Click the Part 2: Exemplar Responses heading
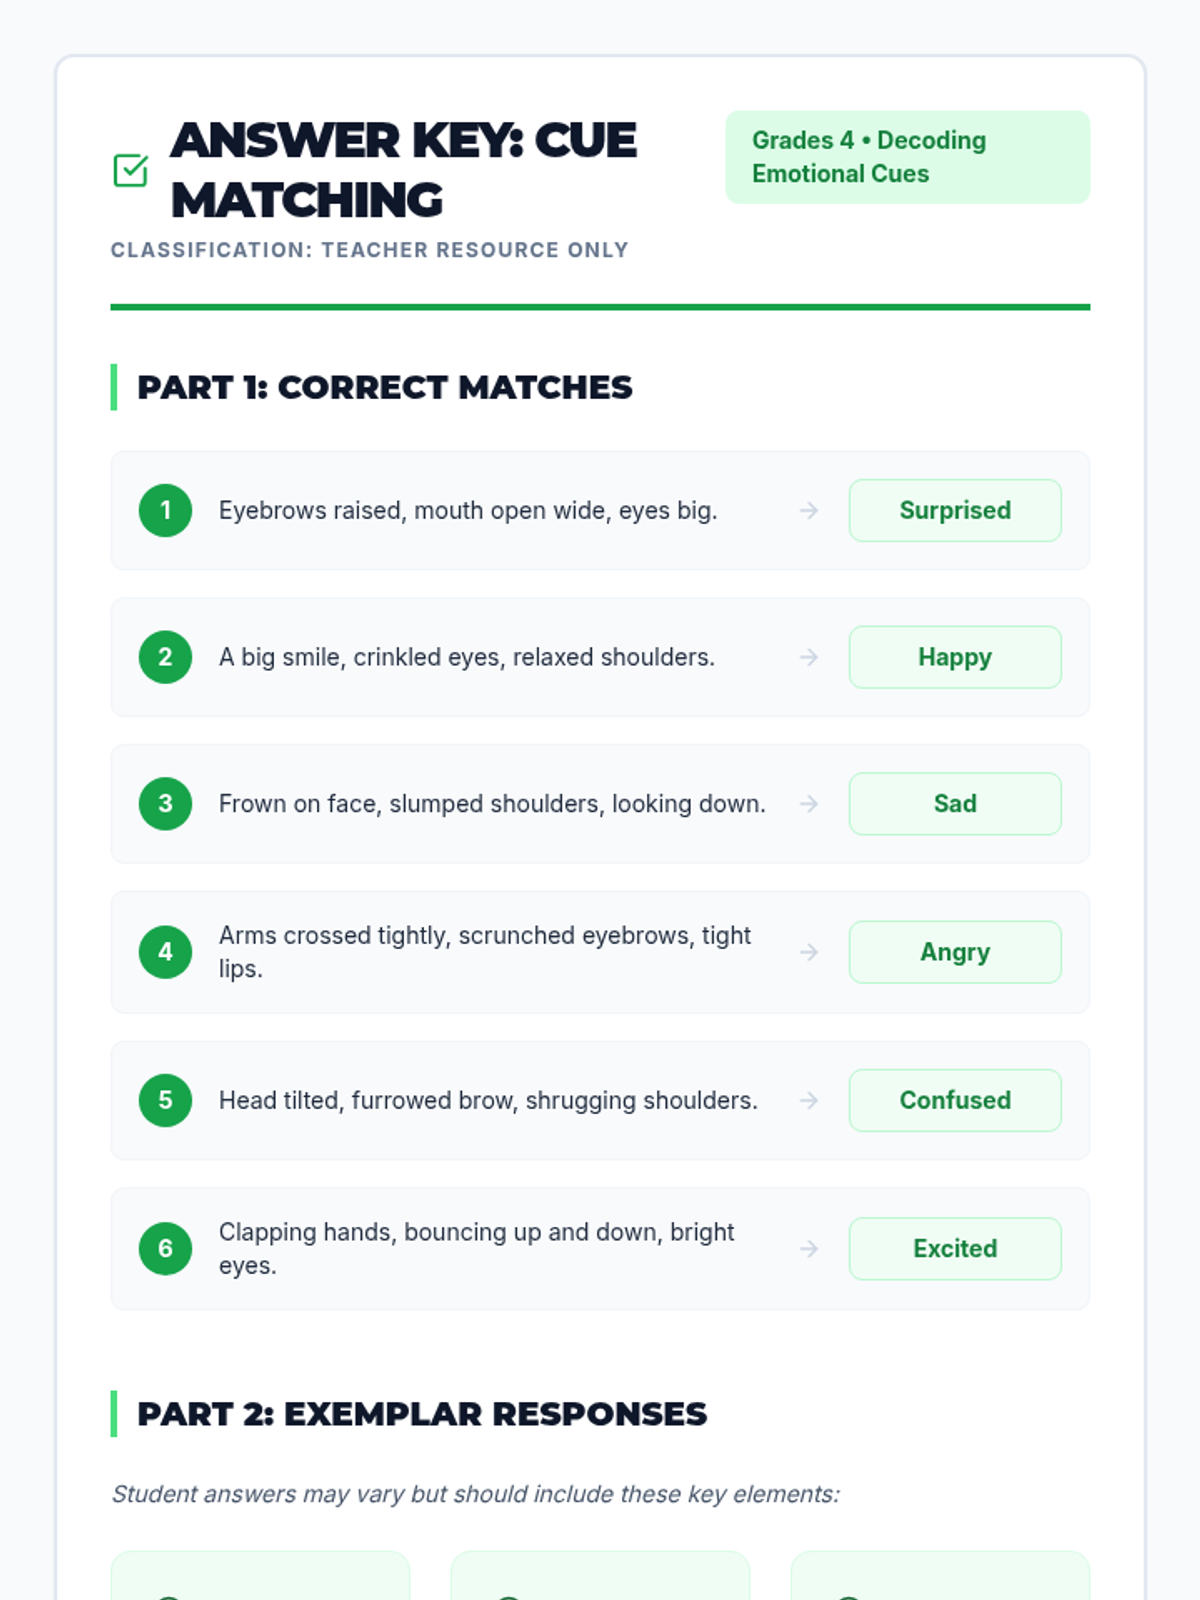1200x1600 pixels. click(x=422, y=1414)
